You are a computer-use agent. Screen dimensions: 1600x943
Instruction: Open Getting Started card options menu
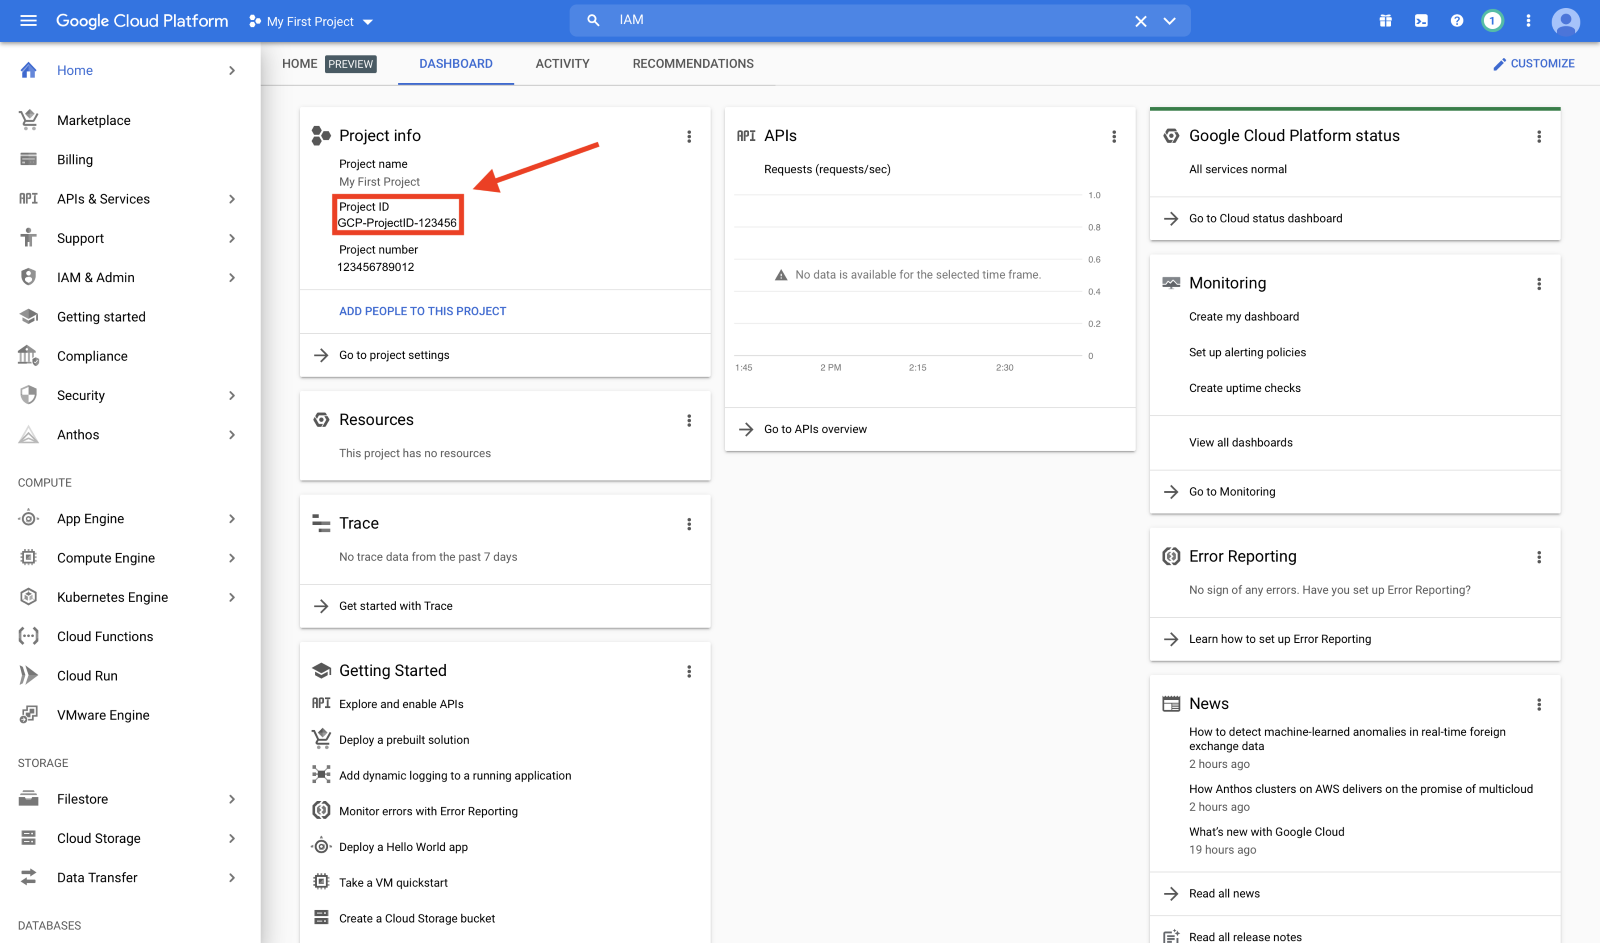(689, 672)
